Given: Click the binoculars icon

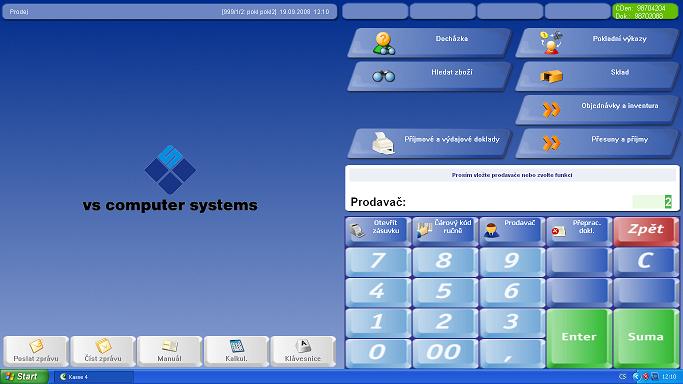Looking at the screenshot, I should pos(384,76).
